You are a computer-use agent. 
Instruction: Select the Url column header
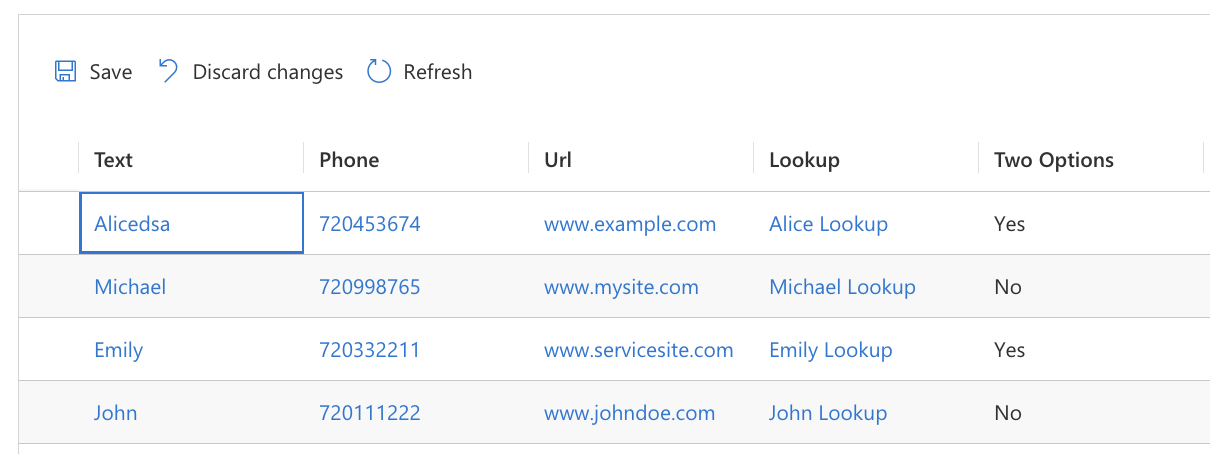558,160
